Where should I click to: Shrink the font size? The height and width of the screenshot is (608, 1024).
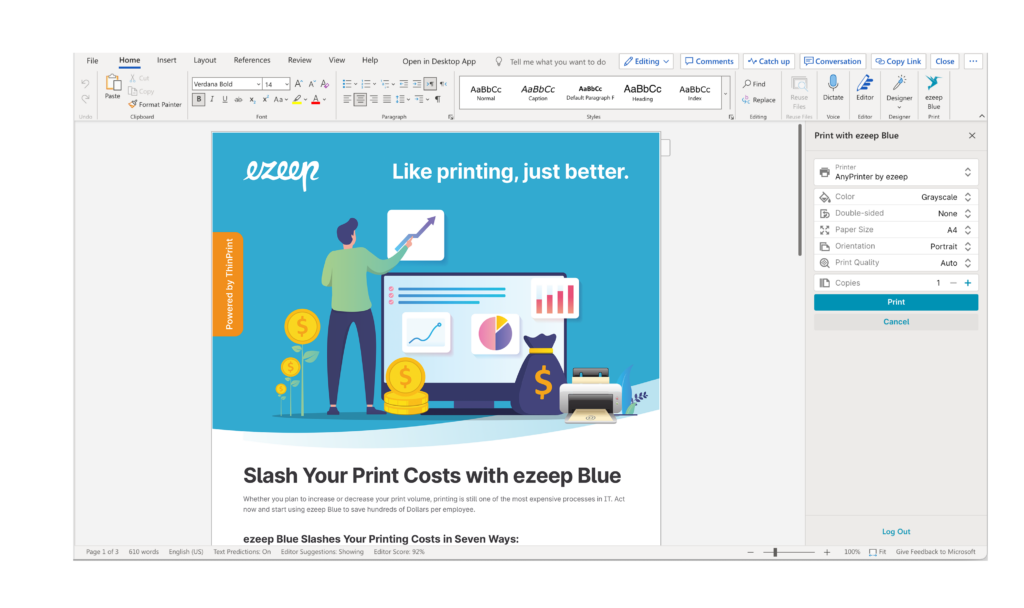tap(312, 84)
